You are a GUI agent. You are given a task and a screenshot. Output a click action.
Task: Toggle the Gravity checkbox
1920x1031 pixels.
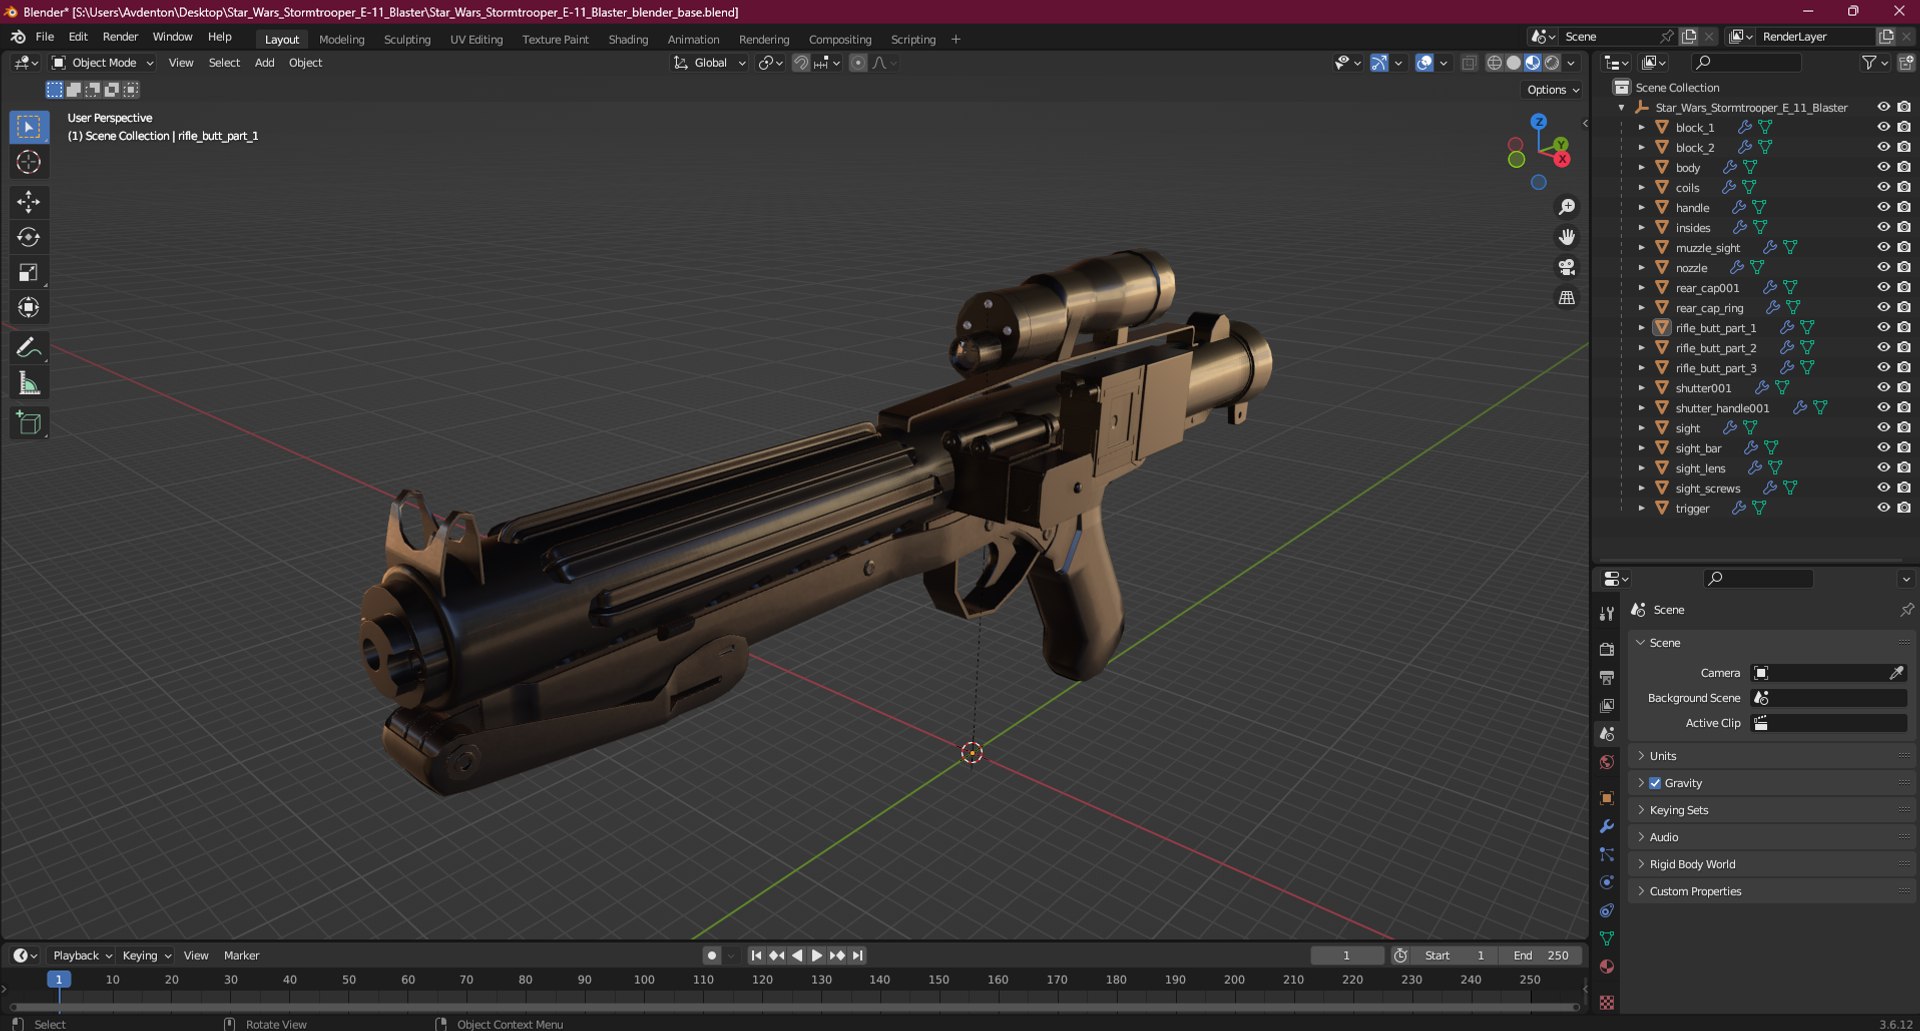pyautogui.click(x=1655, y=783)
